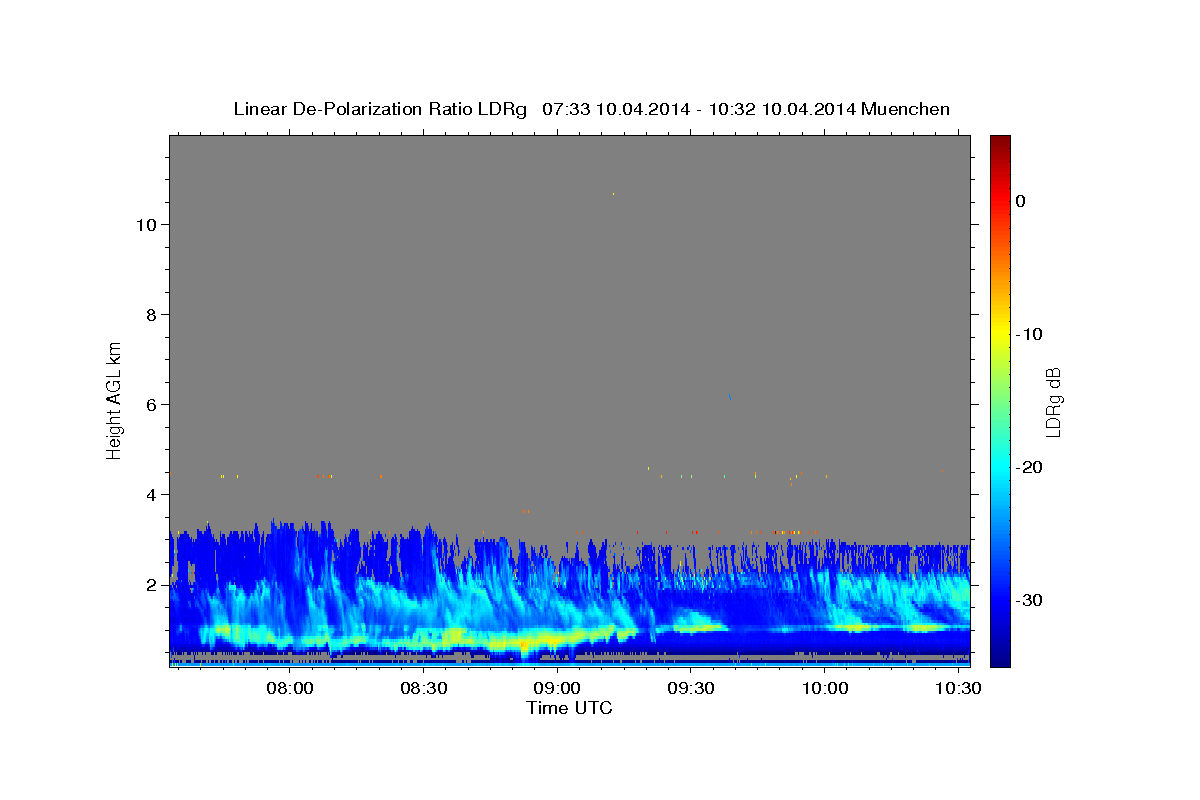Click the 'Time UTC' axis label
This screenshot has width=1200, height=800.
(x=569, y=708)
